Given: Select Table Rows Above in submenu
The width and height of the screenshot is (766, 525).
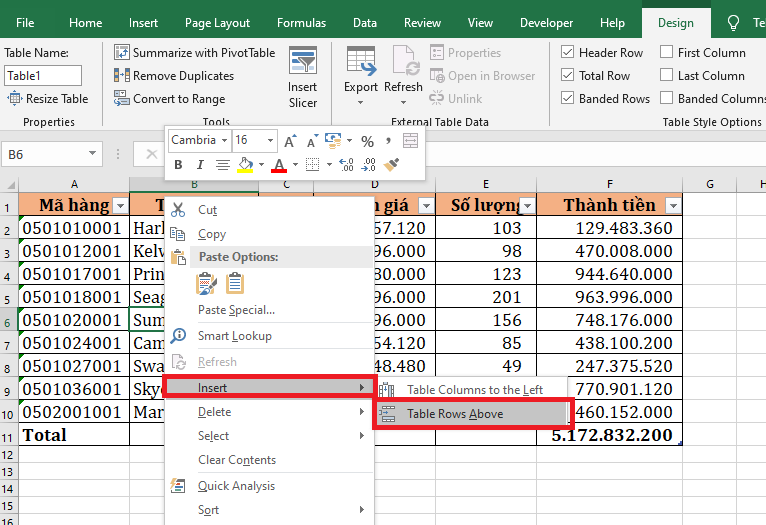Looking at the screenshot, I should point(455,414).
